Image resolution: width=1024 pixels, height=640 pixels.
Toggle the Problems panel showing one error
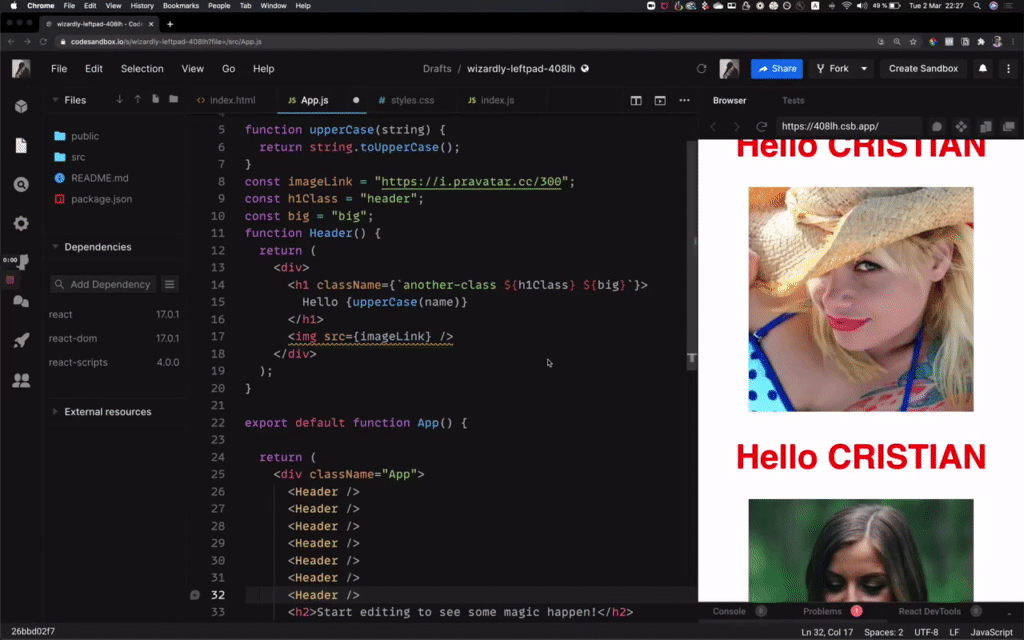coord(825,610)
